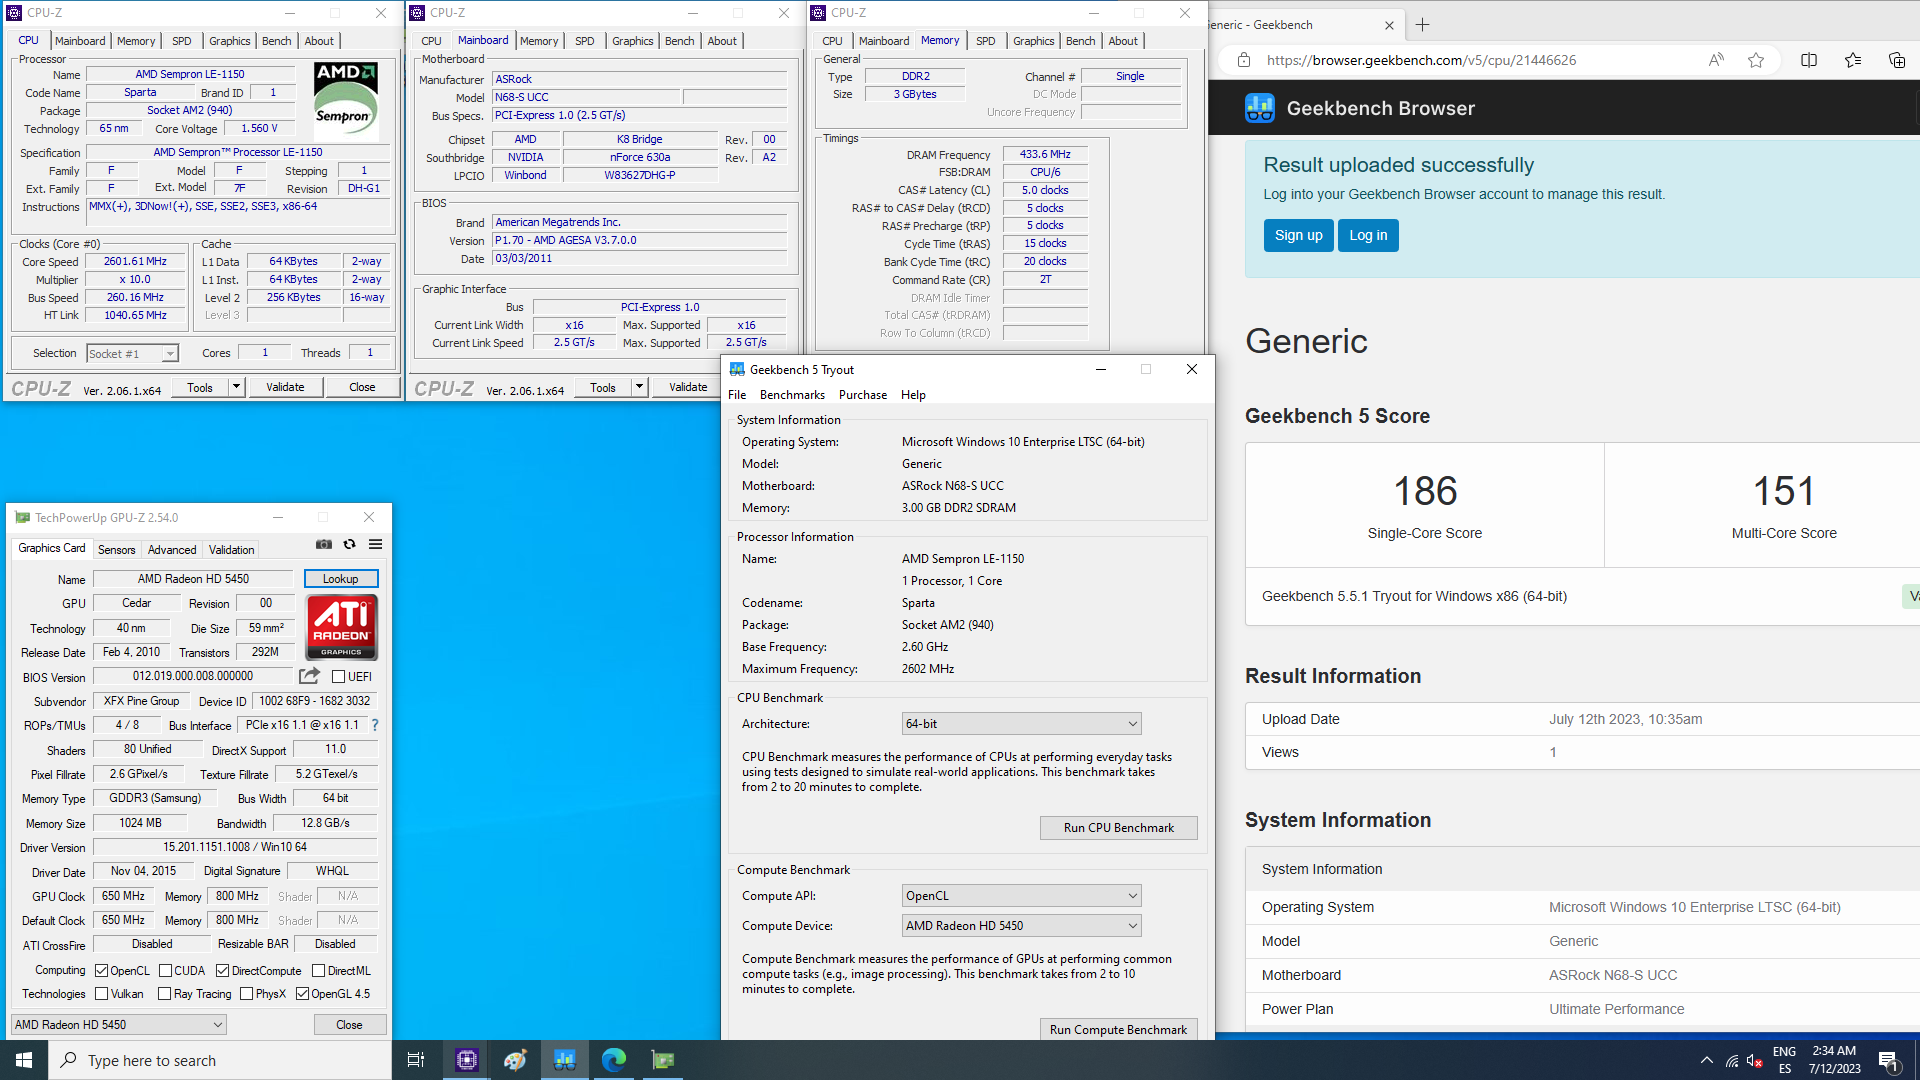This screenshot has width=1920, height=1080.
Task: Click the muted volume tray icon
Action: pyautogui.click(x=1755, y=1061)
